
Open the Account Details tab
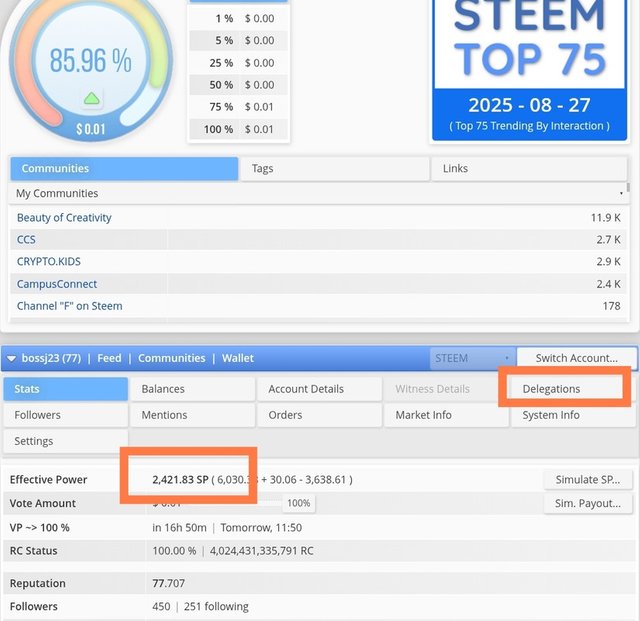coord(320,389)
